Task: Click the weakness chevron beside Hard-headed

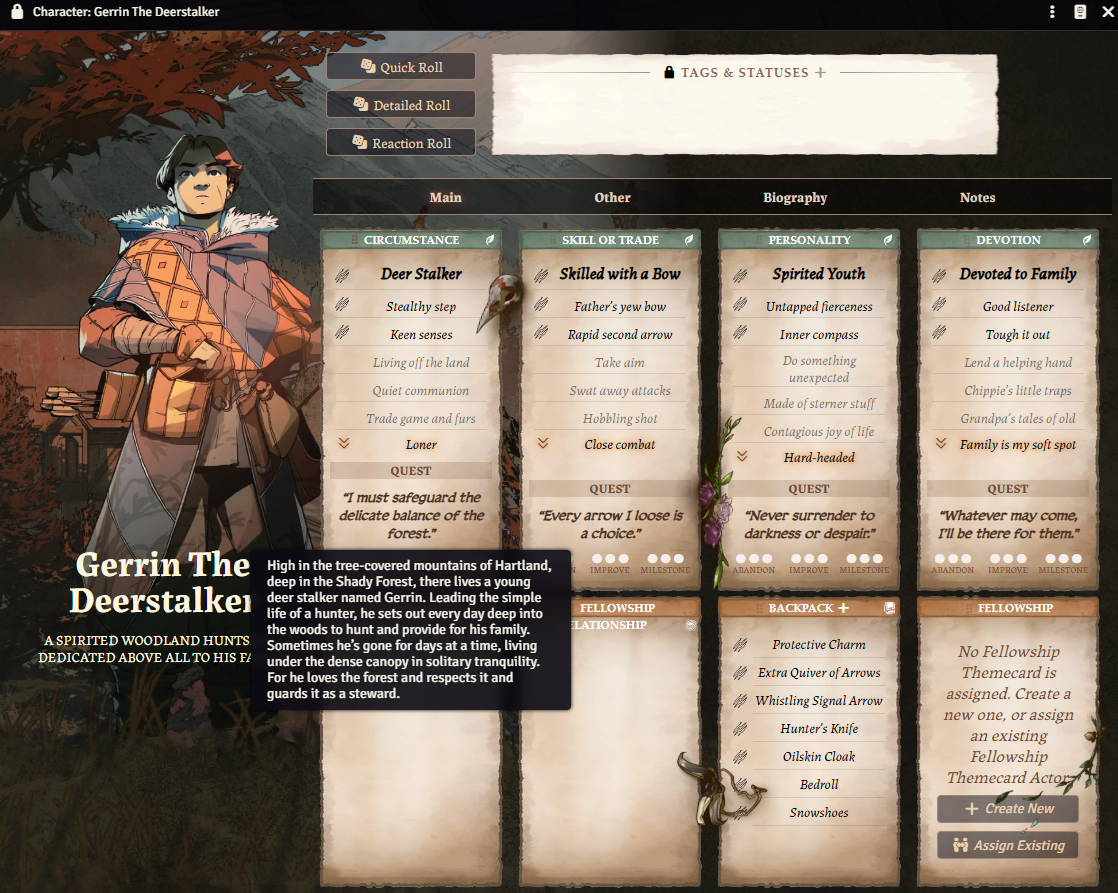Action: [x=742, y=456]
